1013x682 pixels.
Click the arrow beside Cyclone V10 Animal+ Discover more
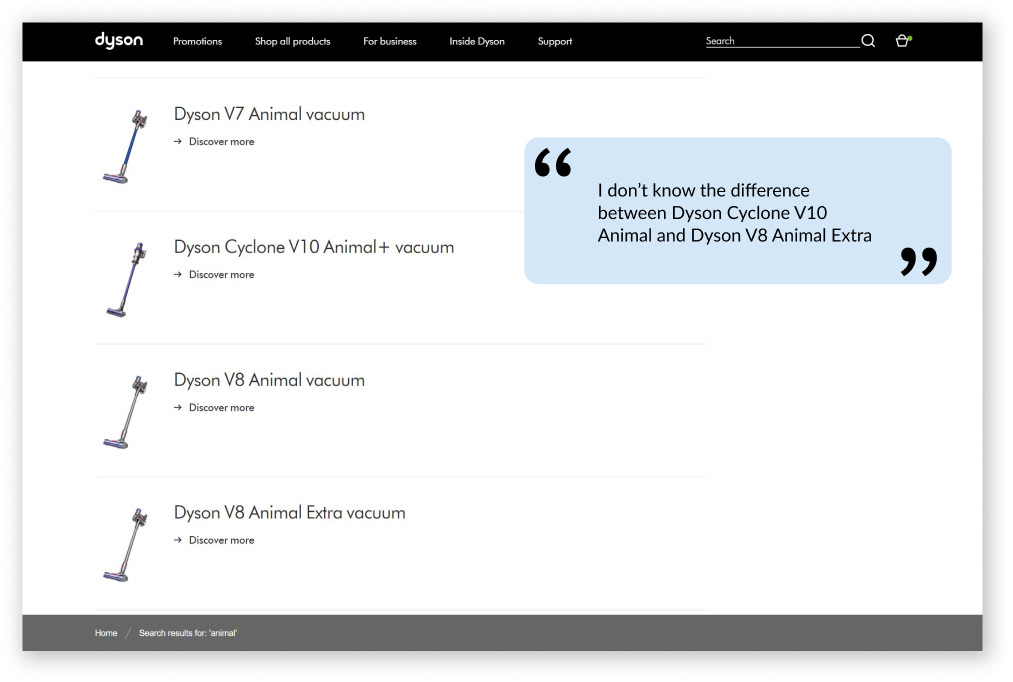(178, 274)
